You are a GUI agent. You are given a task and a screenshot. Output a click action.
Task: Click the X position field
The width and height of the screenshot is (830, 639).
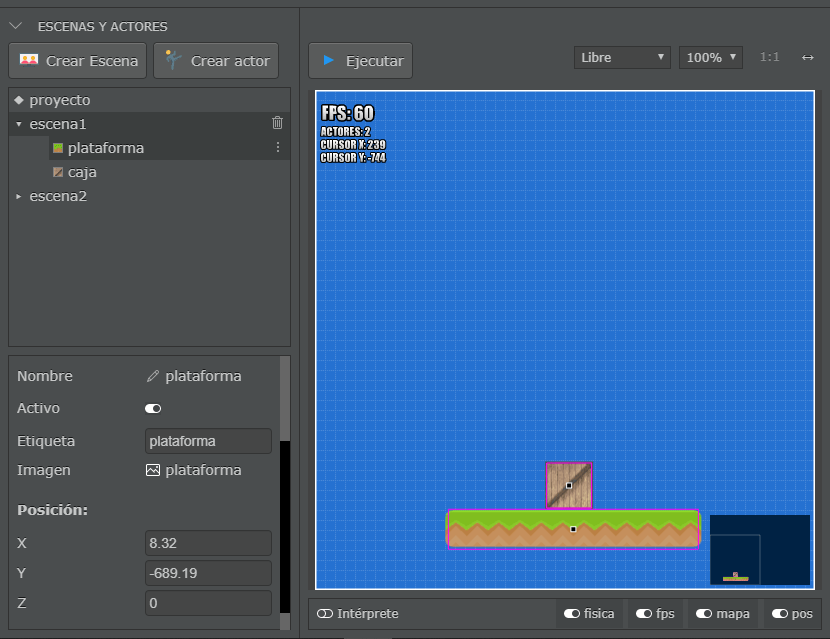(x=208, y=543)
